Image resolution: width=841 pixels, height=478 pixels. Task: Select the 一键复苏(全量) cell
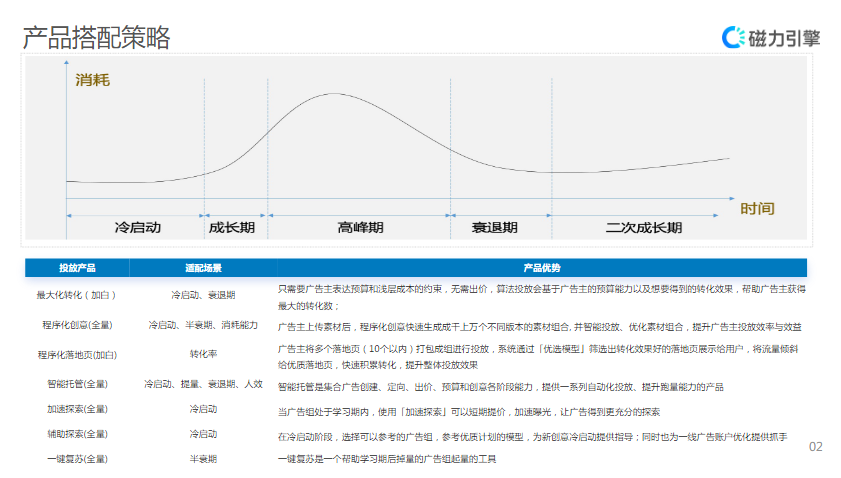77,459
